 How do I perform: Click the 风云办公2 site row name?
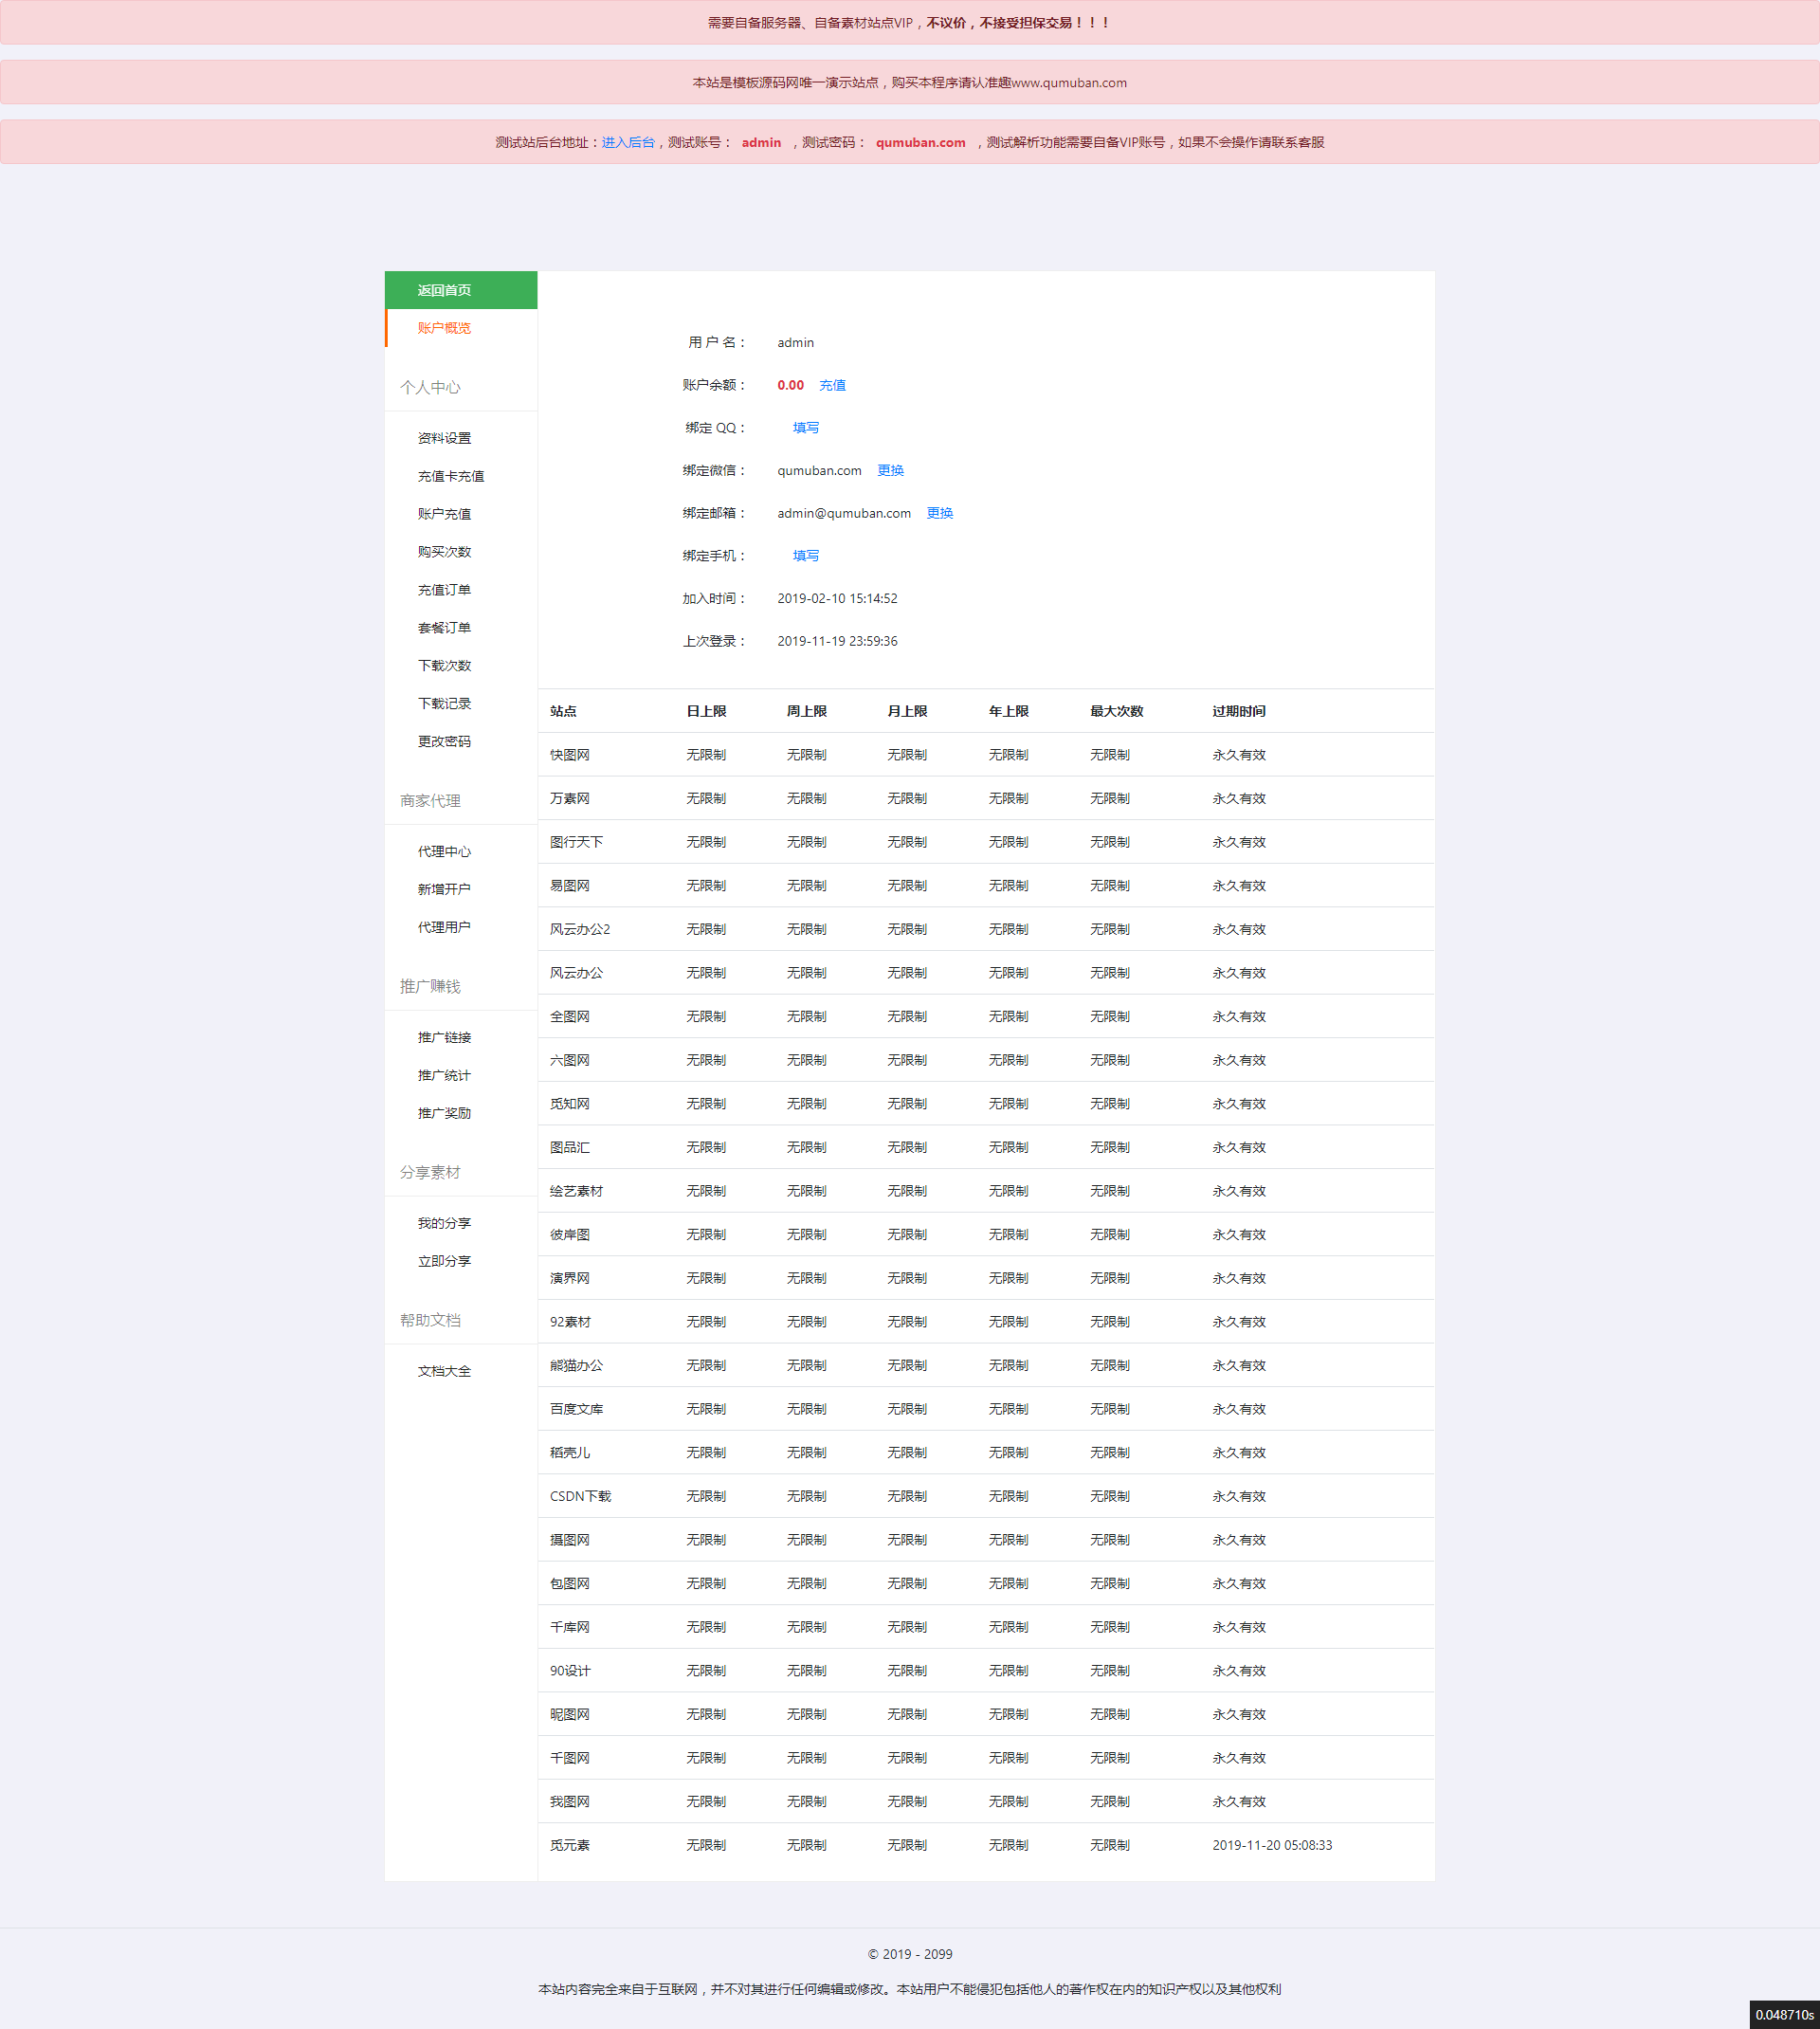(x=580, y=929)
